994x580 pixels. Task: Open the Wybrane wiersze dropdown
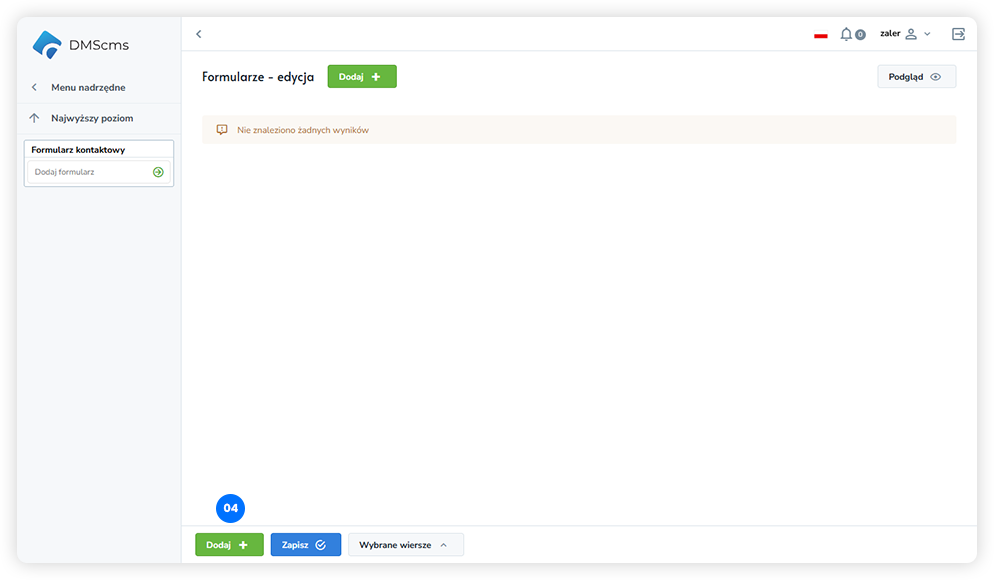click(x=406, y=545)
